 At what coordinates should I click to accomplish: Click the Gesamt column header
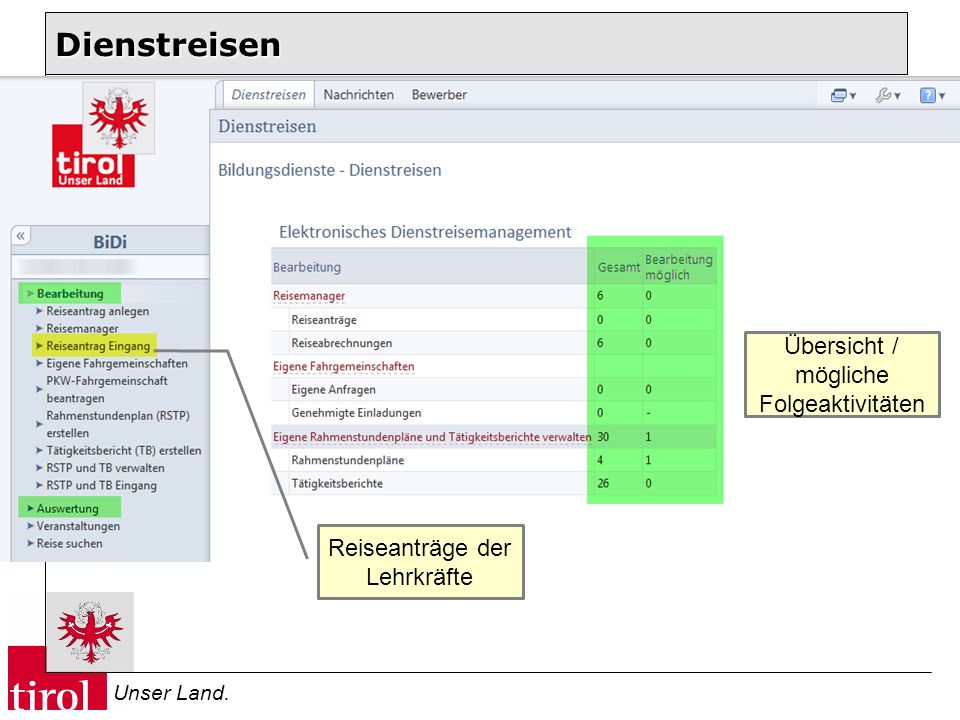(619, 267)
